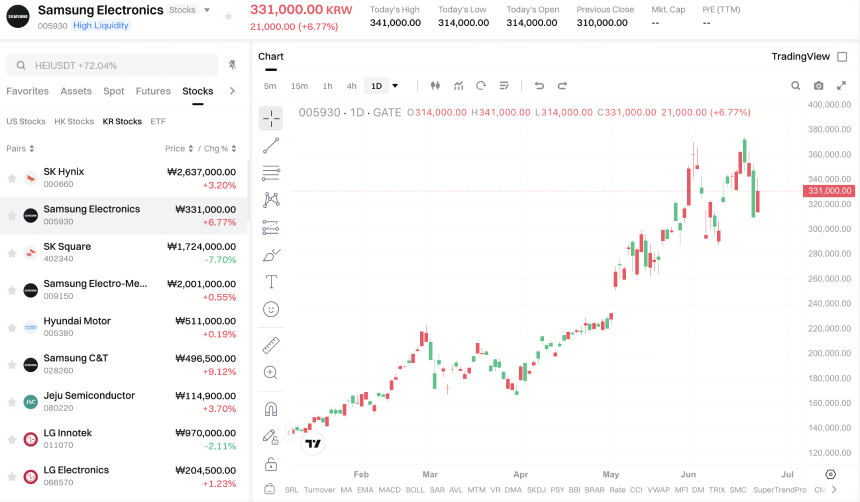Toggle stay in drawing mode pencil

point(270,437)
